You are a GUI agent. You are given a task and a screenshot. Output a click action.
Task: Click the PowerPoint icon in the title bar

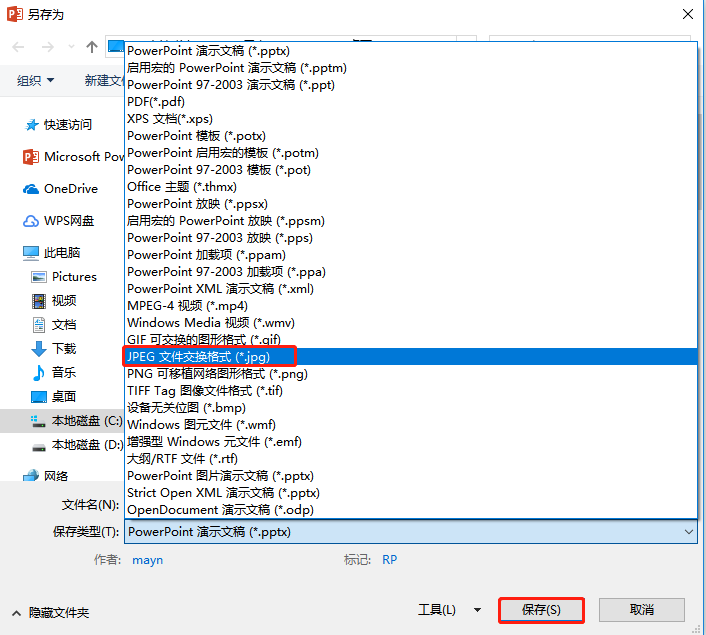[x=14, y=14]
